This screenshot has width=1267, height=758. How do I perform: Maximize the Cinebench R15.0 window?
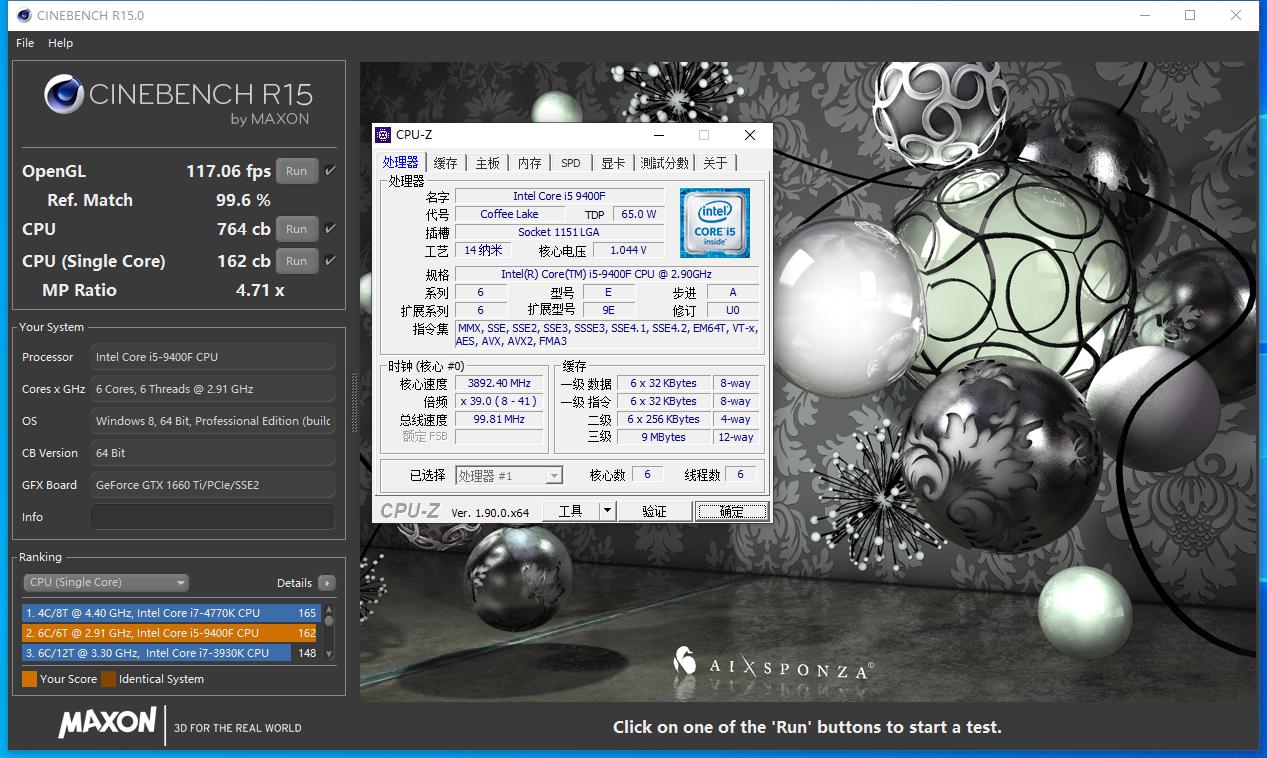tap(1190, 15)
